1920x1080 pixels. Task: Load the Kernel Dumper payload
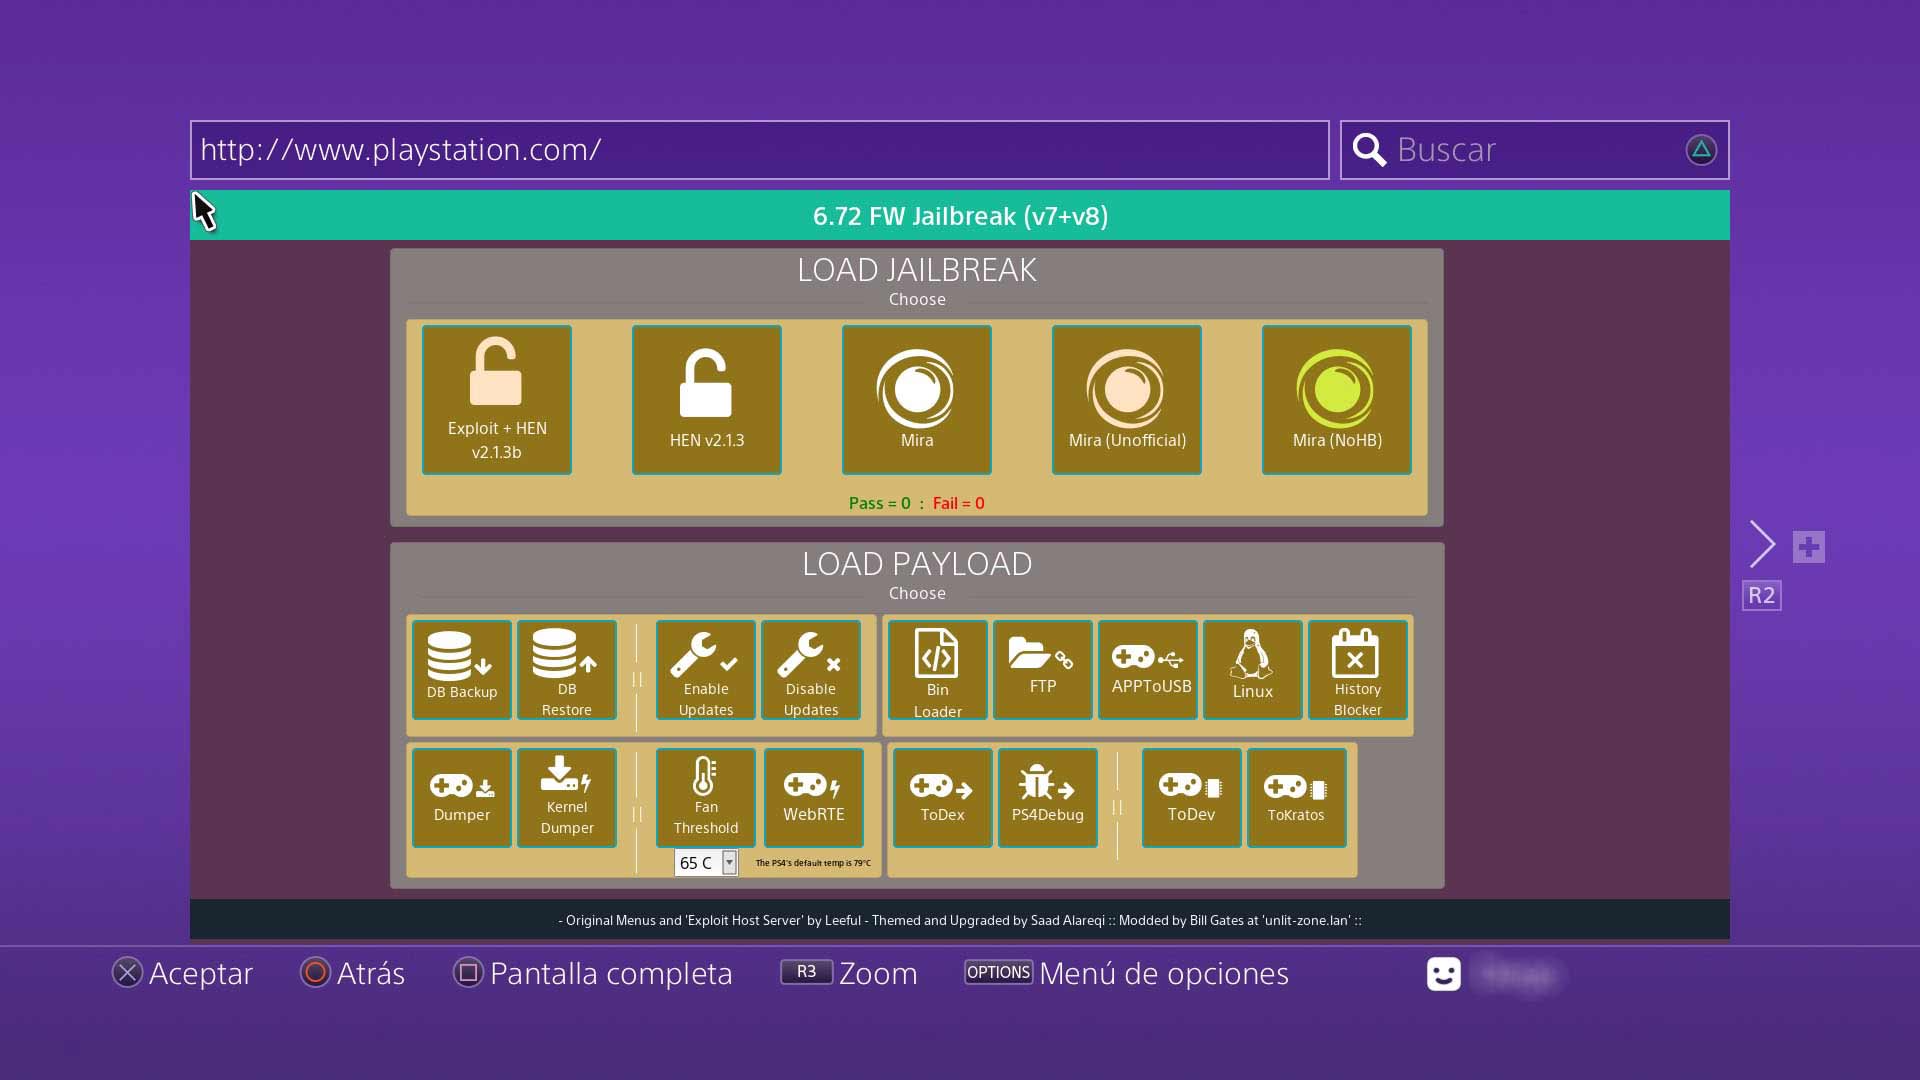[x=567, y=797]
